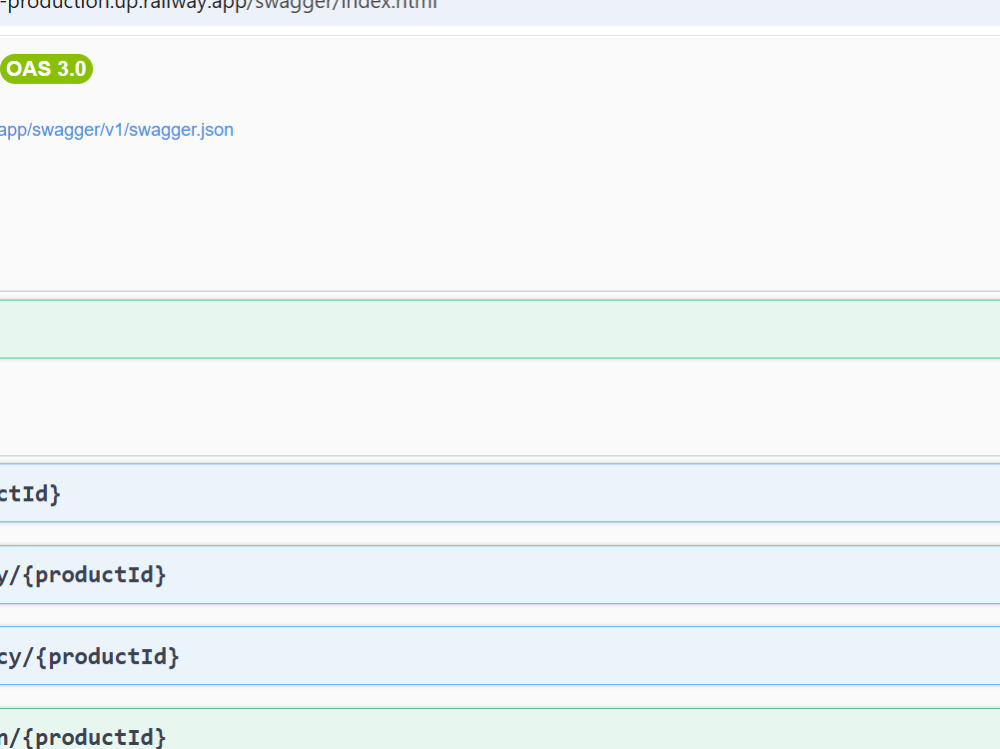Open the swagger/v1/swagger.json link

click(117, 130)
